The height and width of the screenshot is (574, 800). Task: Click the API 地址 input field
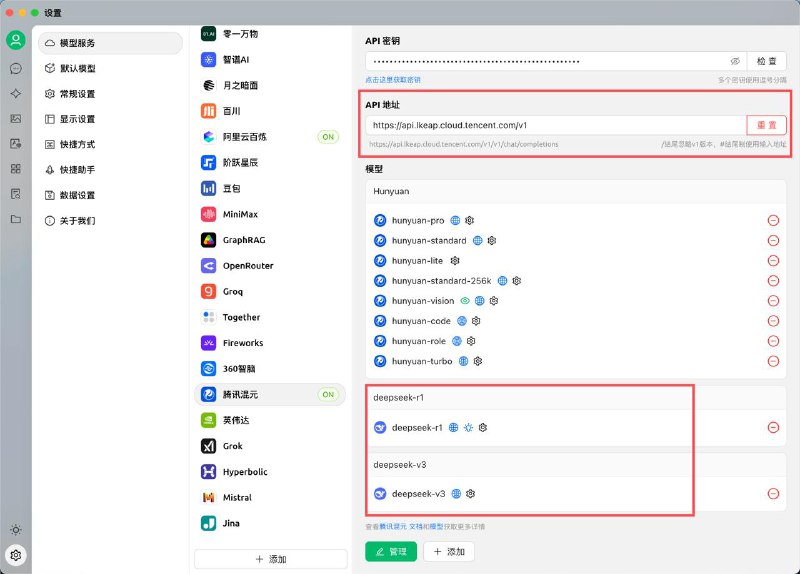pos(556,125)
